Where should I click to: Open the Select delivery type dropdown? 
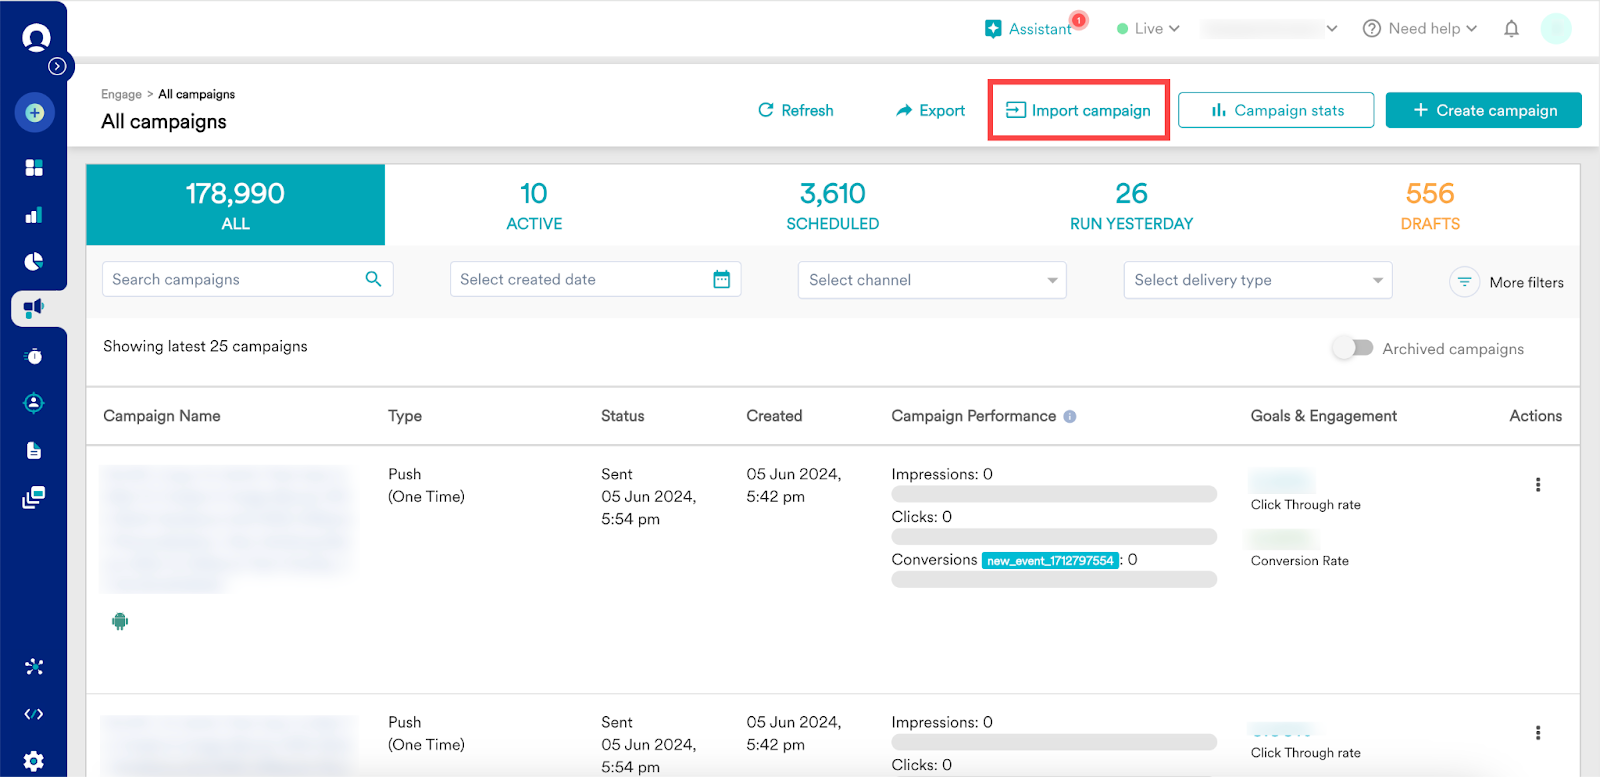click(1257, 280)
